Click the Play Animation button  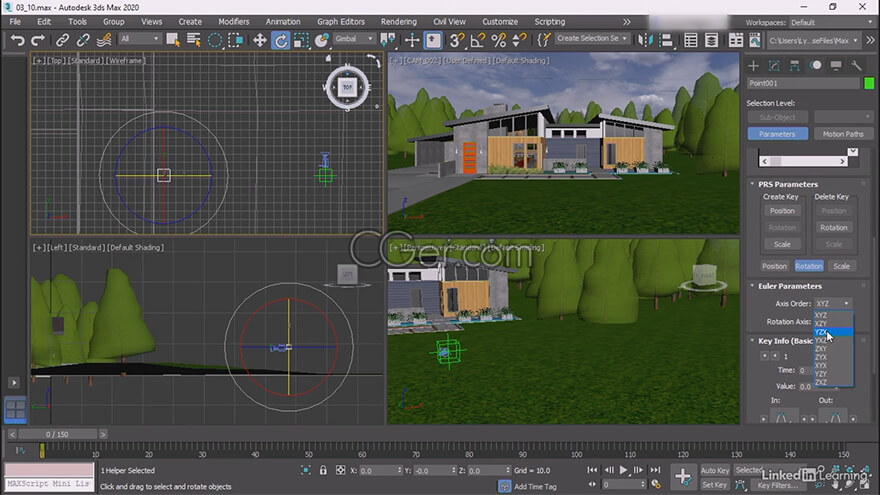(623, 470)
